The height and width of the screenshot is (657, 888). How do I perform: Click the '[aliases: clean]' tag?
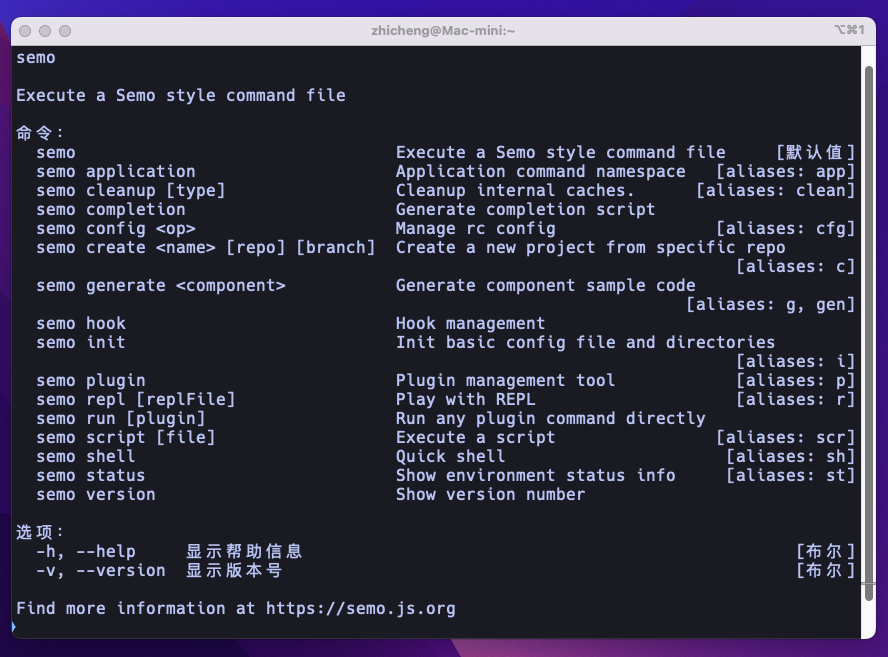click(x=775, y=190)
